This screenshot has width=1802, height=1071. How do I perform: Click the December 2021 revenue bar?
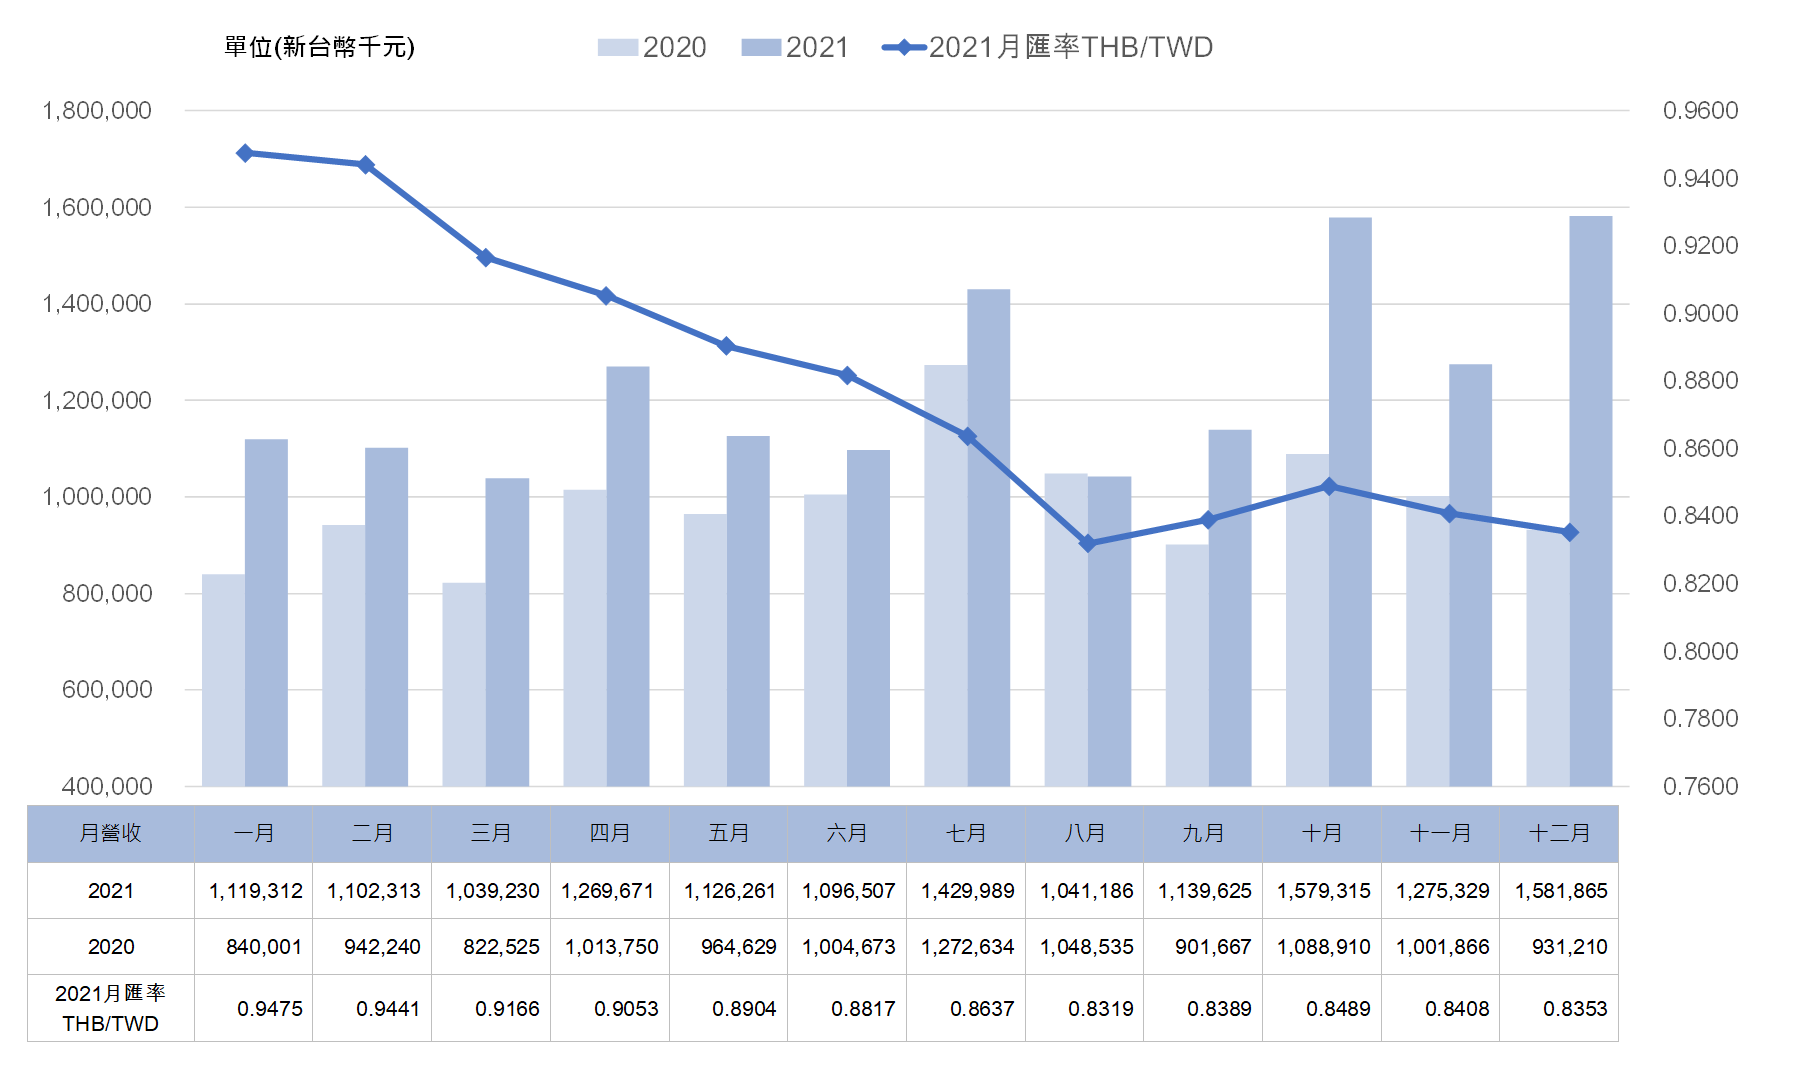pyautogui.click(x=1591, y=501)
